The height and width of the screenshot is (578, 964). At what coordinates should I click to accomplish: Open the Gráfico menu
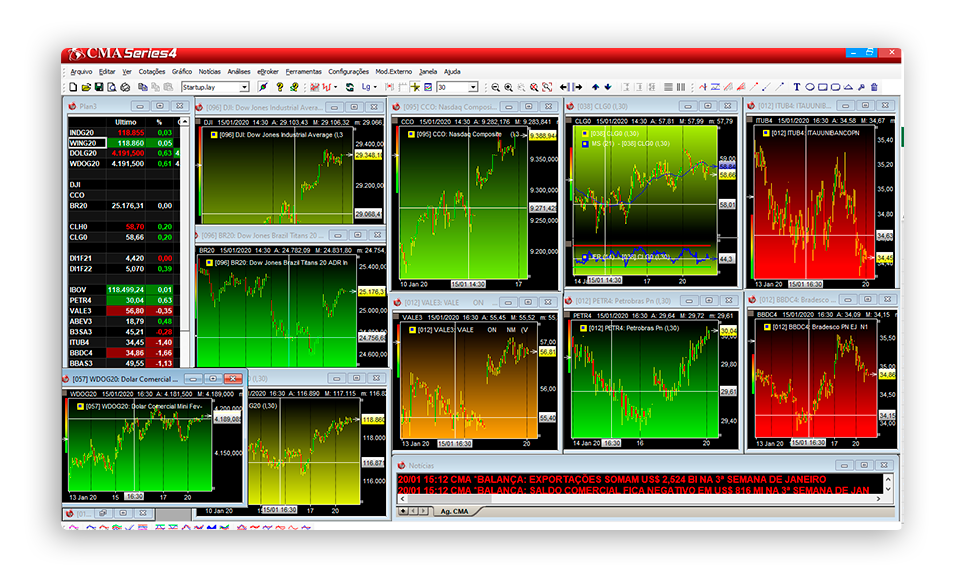182,72
